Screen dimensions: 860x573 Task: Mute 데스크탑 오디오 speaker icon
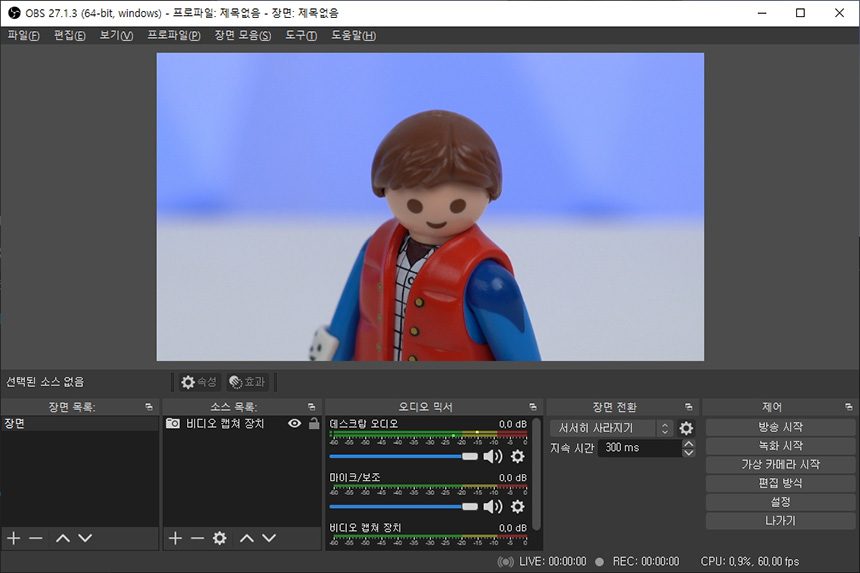[493, 456]
